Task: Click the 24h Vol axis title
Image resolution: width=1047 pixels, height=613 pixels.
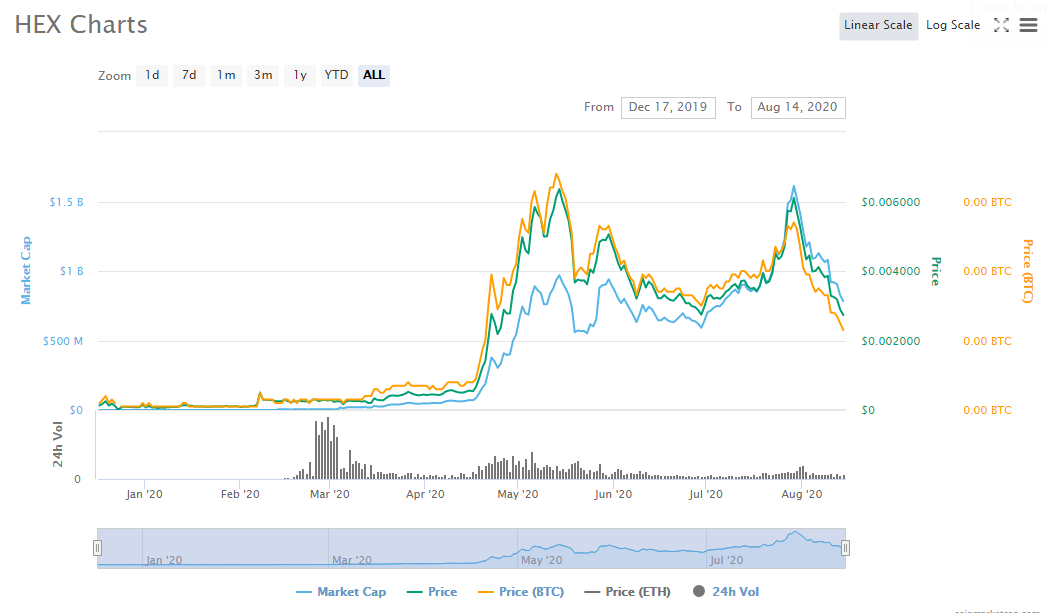Action: click(57, 444)
